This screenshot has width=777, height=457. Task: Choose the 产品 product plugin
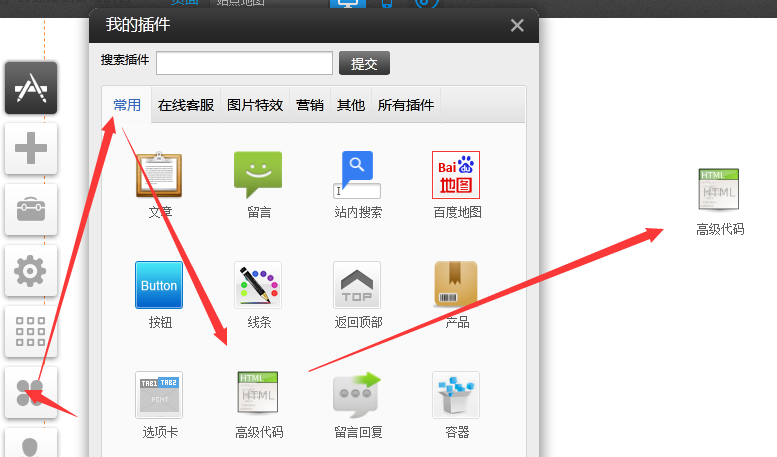(x=456, y=286)
